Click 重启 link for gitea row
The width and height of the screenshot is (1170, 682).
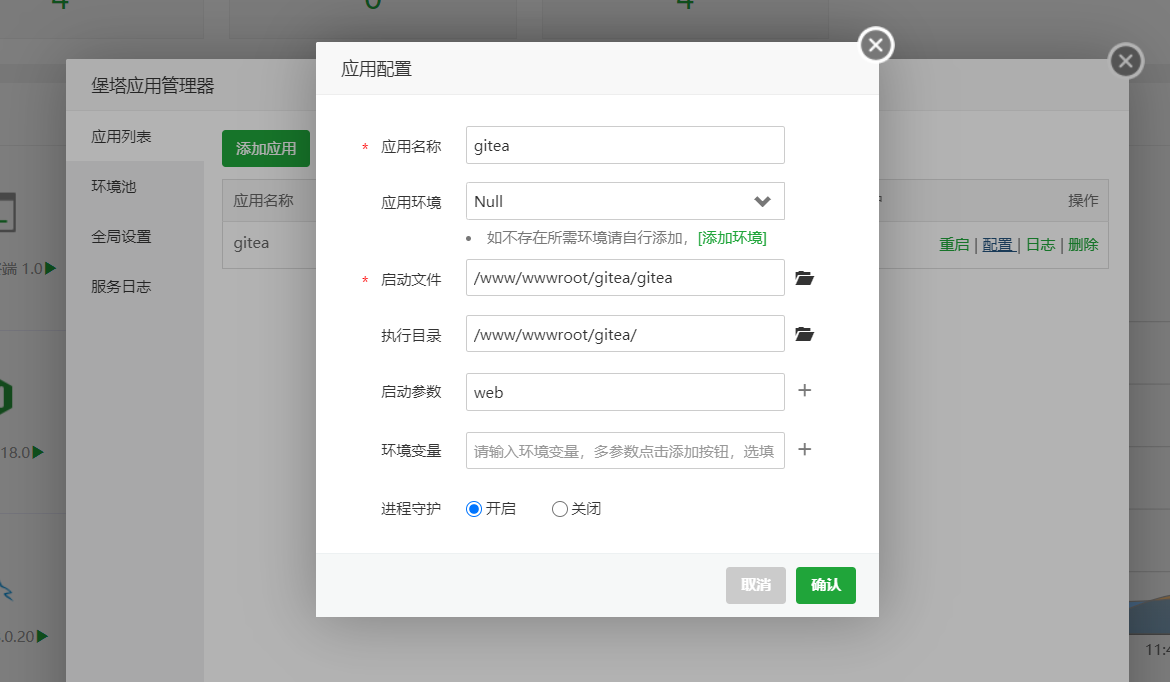coord(954,245)
